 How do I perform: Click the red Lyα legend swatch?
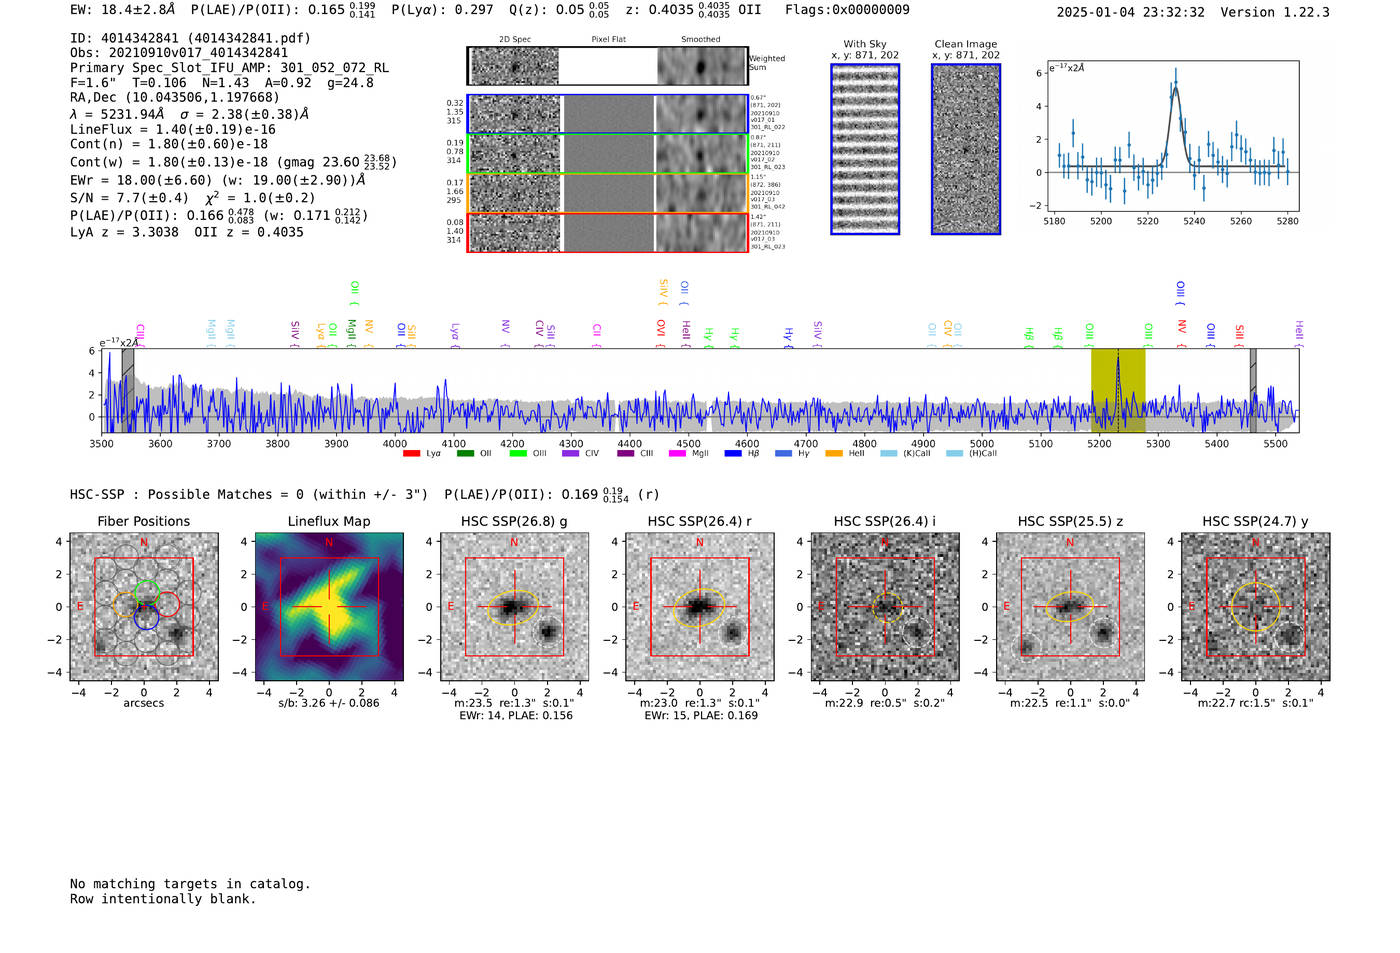(411, 454)
